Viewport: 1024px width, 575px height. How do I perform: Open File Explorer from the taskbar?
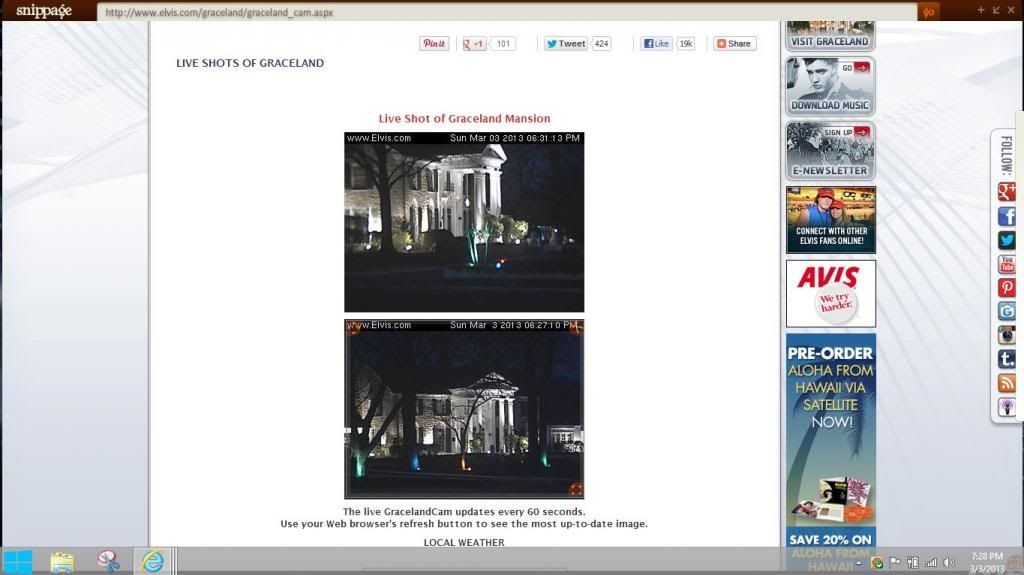[62, 562]
